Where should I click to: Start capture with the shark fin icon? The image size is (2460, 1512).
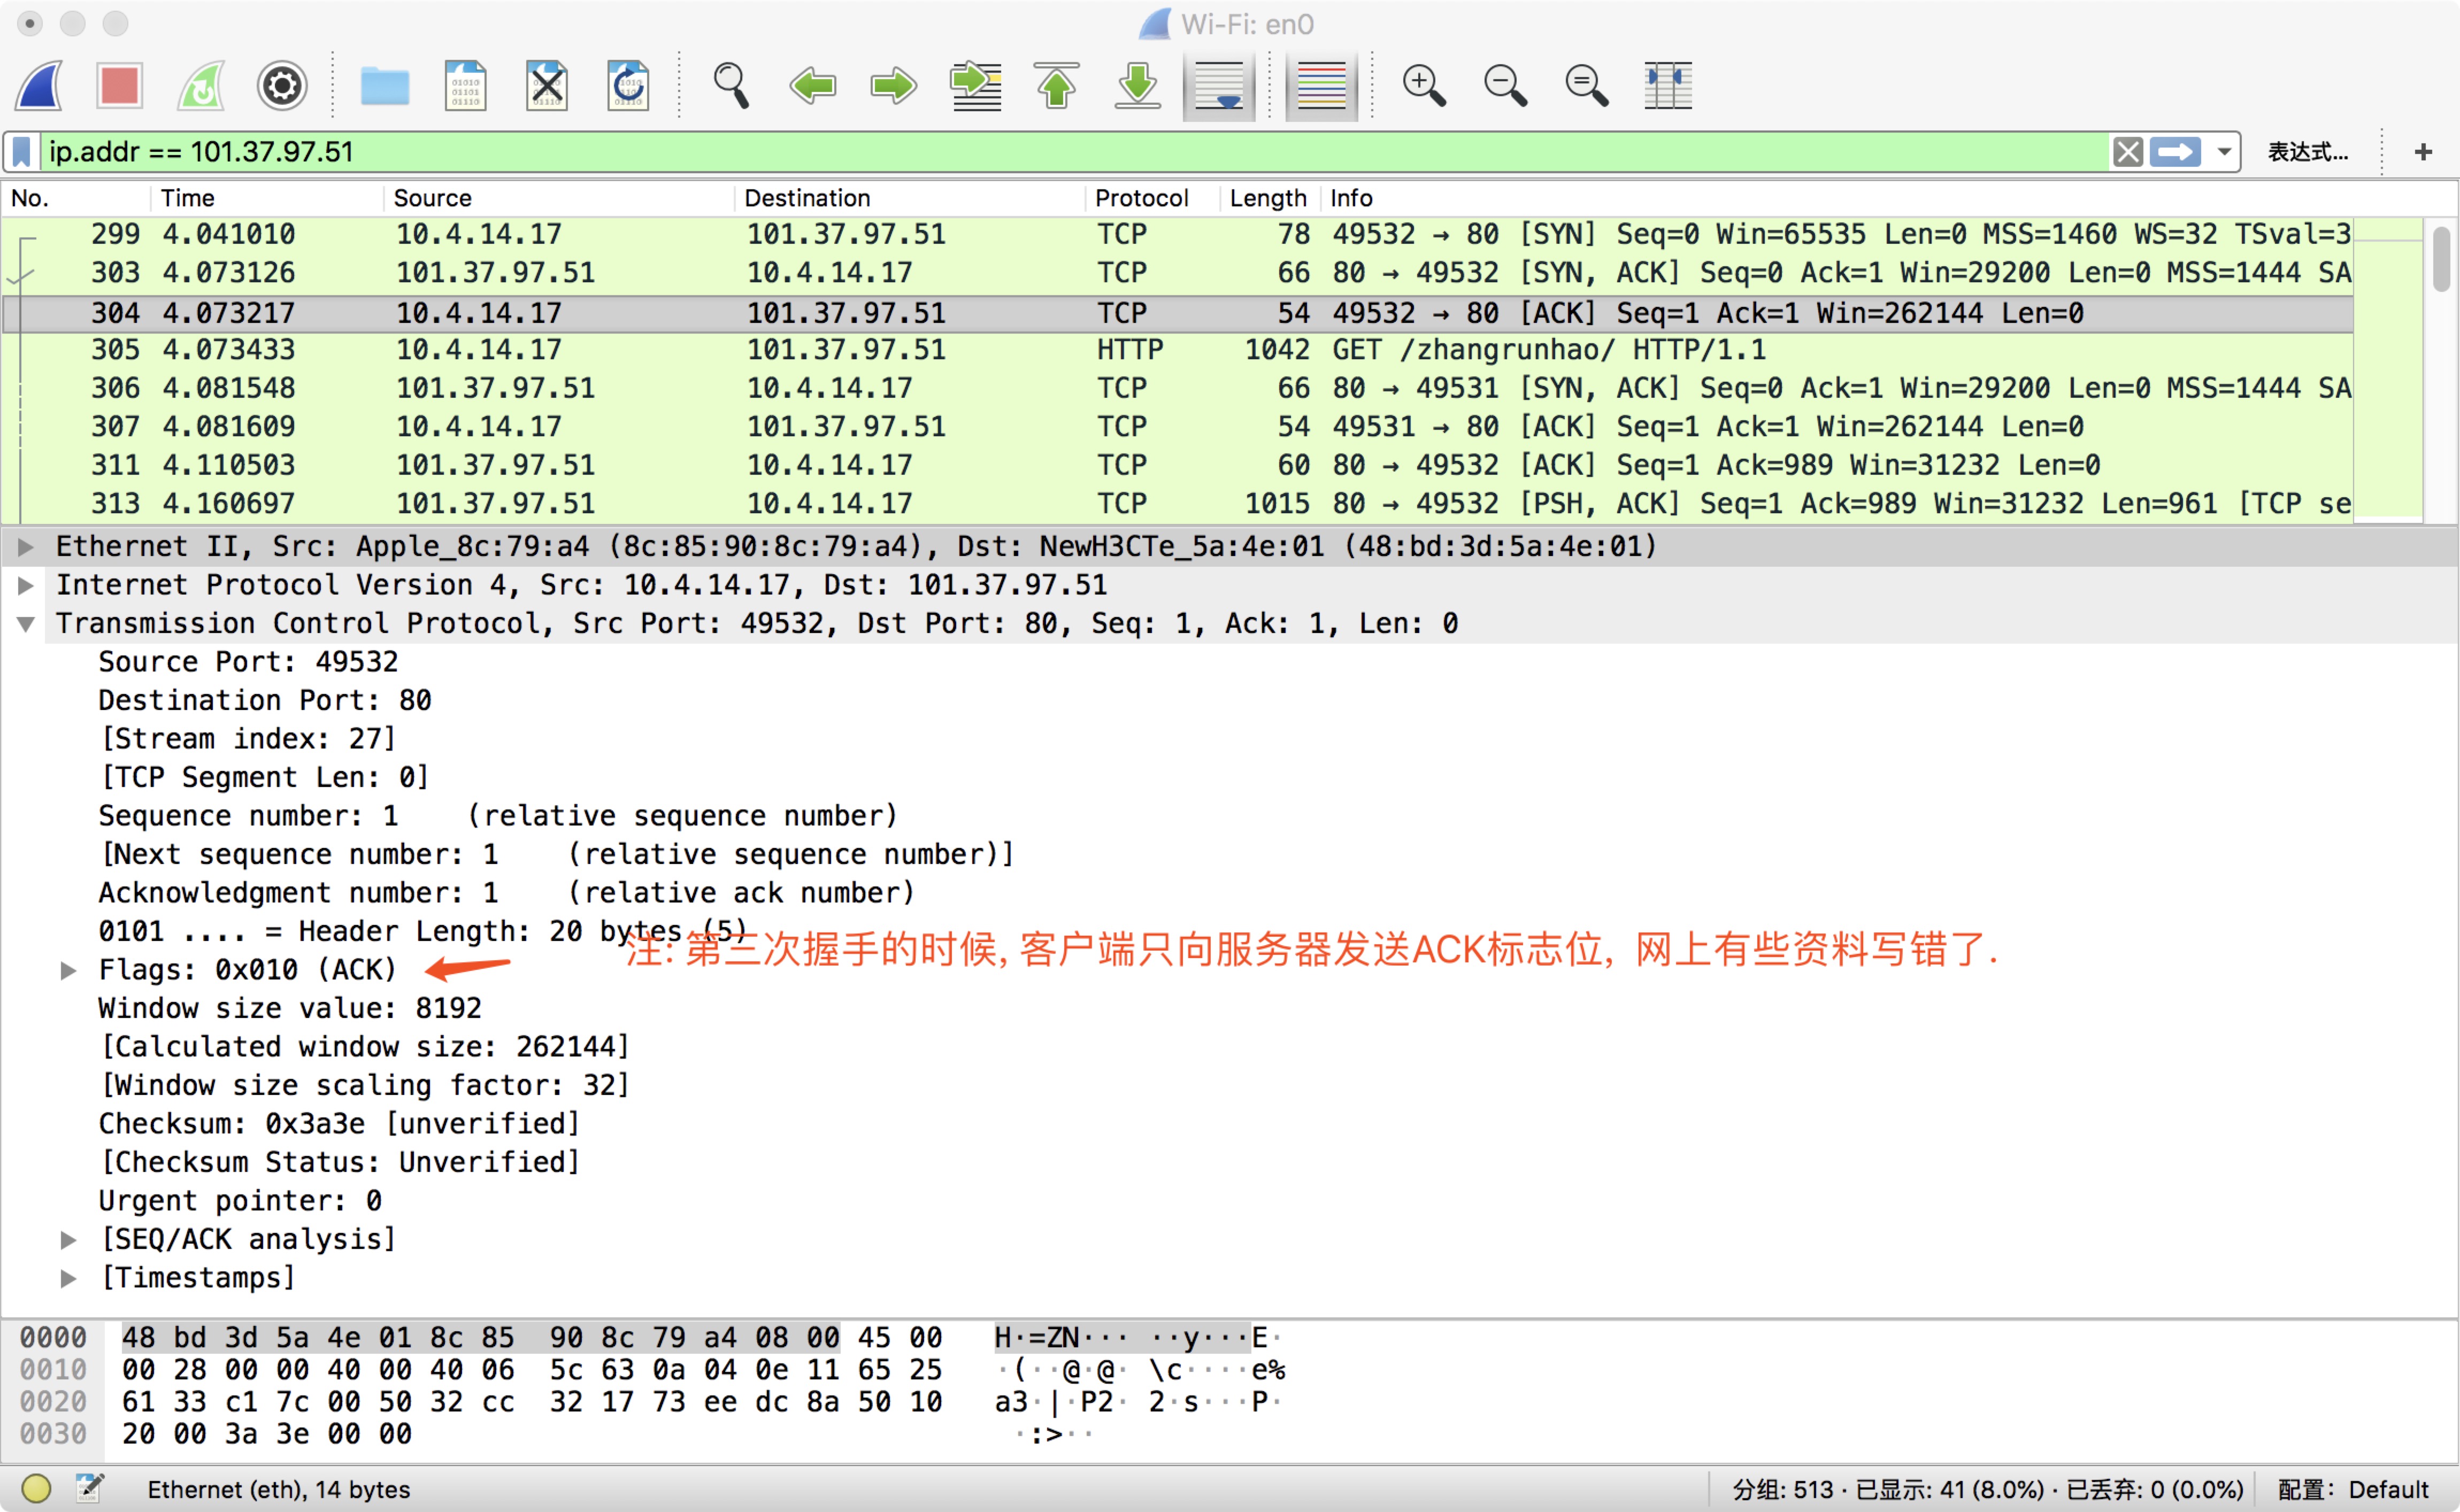40,86
